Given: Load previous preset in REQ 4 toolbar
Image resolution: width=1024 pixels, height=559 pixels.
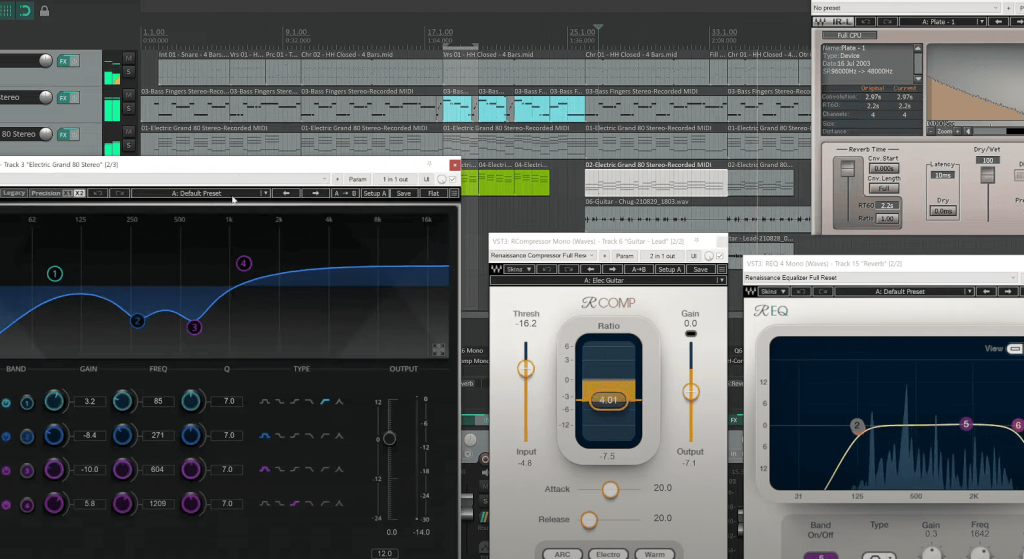Looking at the screenshot, I should (986, 291).
